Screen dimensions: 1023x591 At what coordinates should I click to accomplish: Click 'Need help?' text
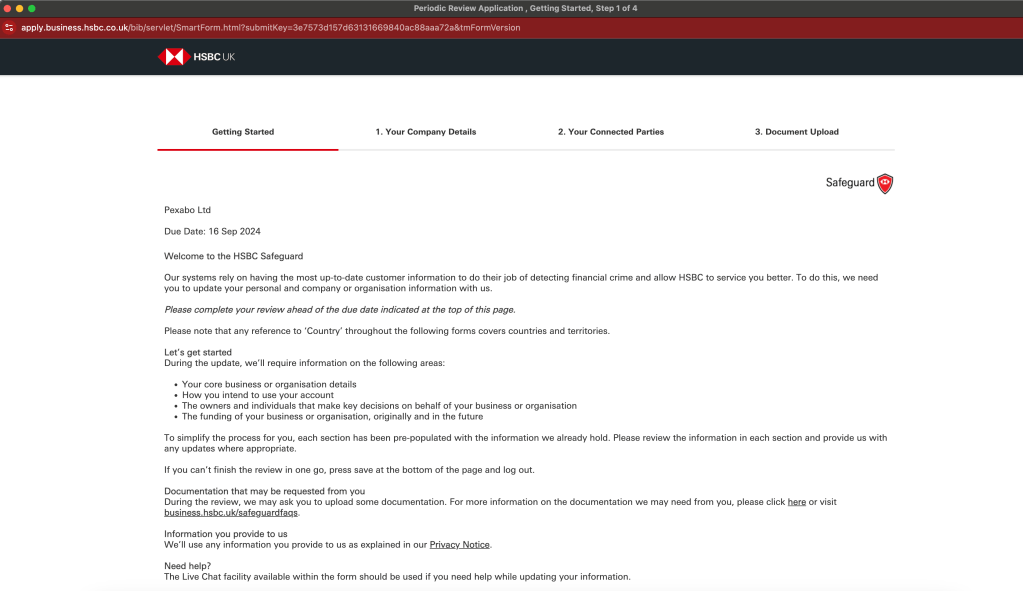(187, 566)
